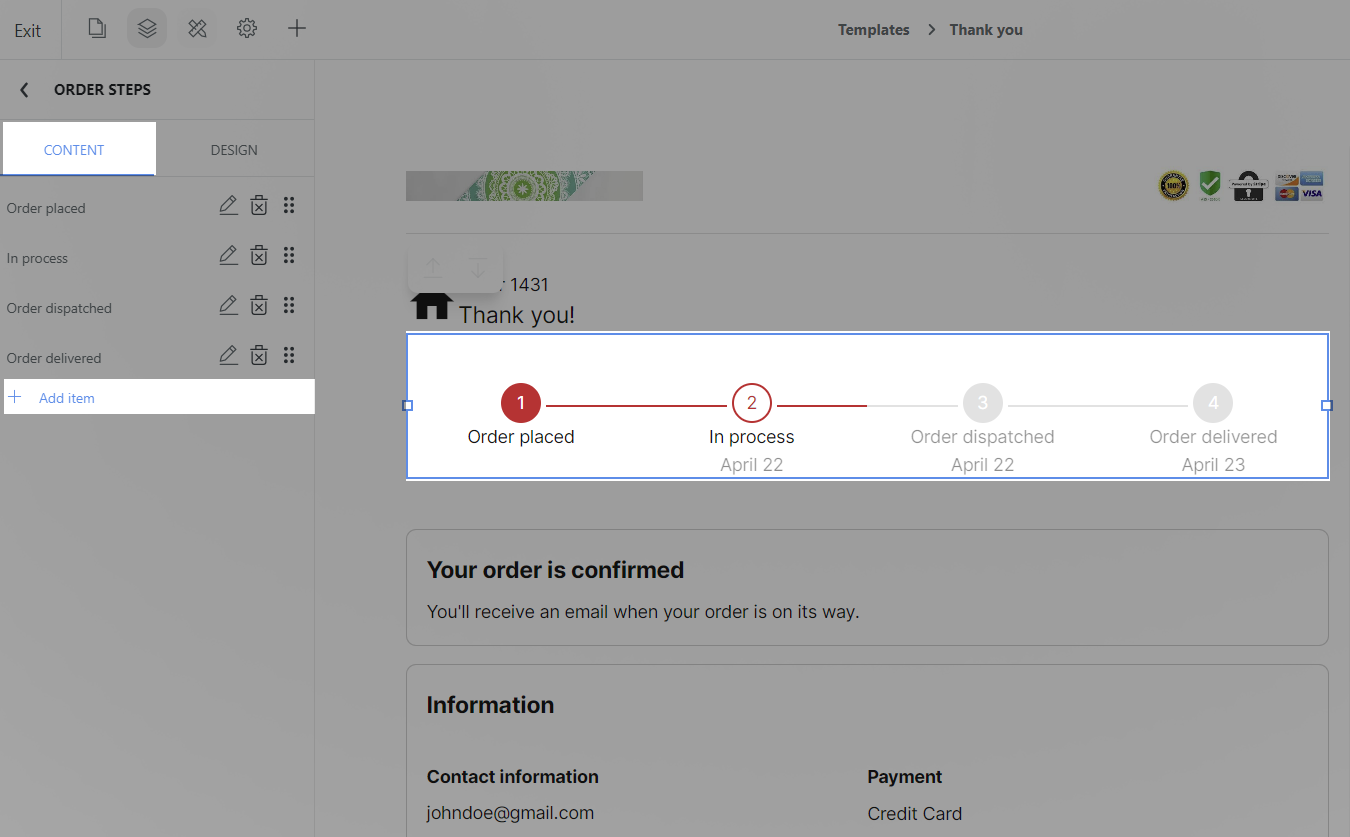Switch to the Design tab

click(x=234, y=150)
